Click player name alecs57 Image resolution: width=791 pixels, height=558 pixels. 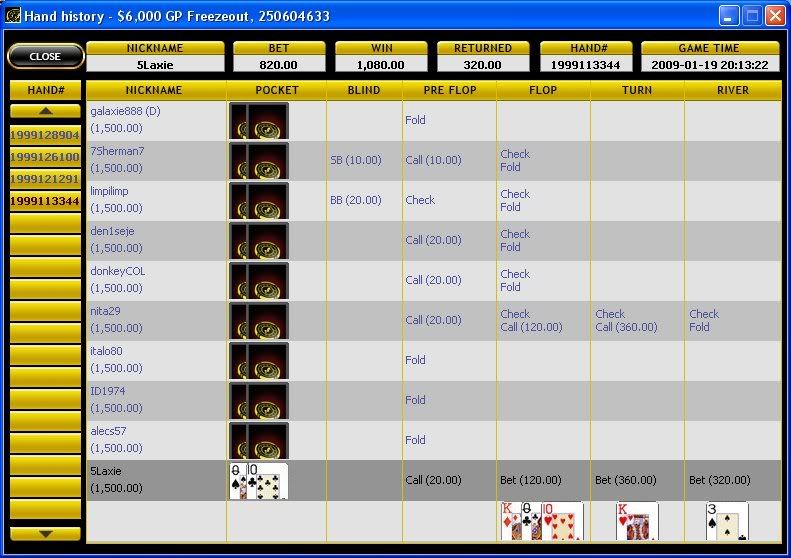(x=108, y=431)
